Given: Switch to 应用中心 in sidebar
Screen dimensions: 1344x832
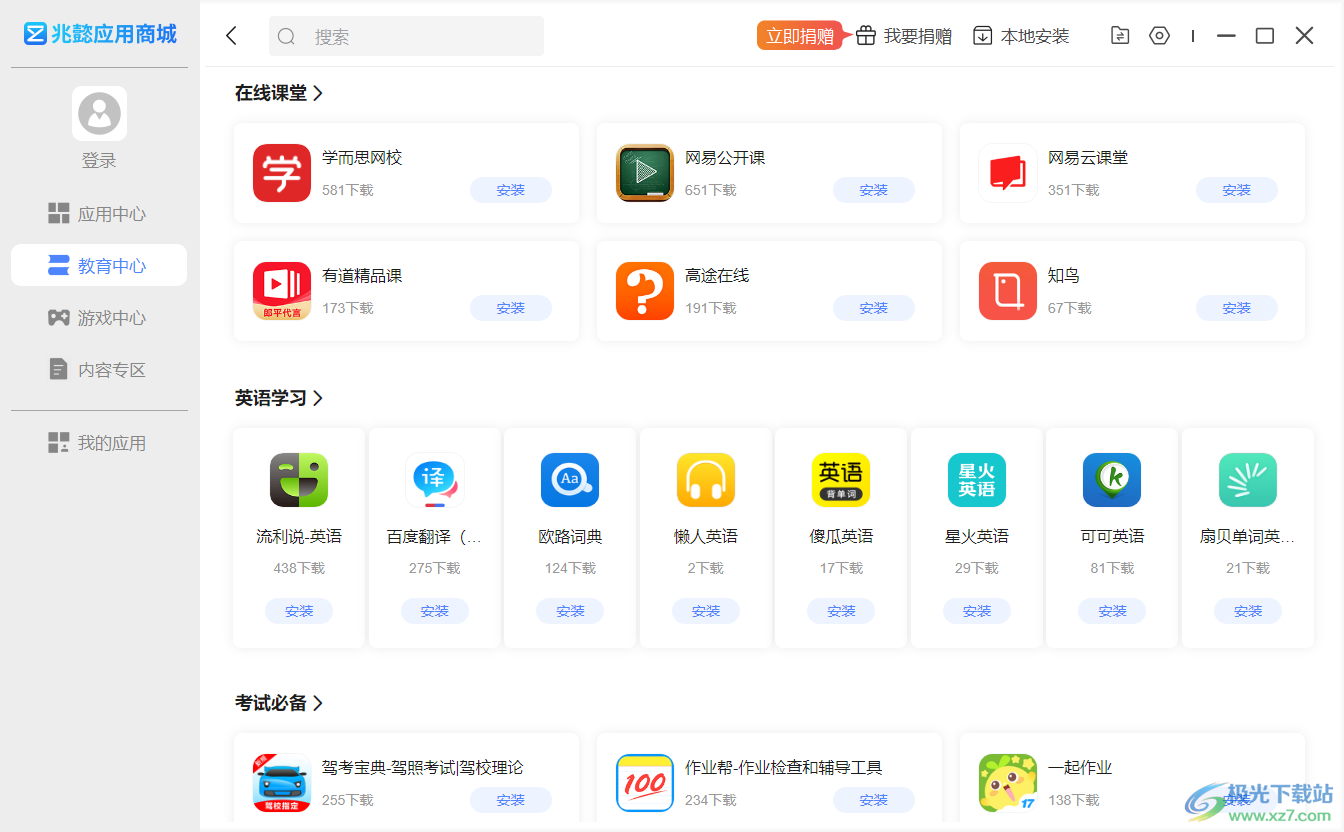Looking at the screenshot, I should 99,214.
